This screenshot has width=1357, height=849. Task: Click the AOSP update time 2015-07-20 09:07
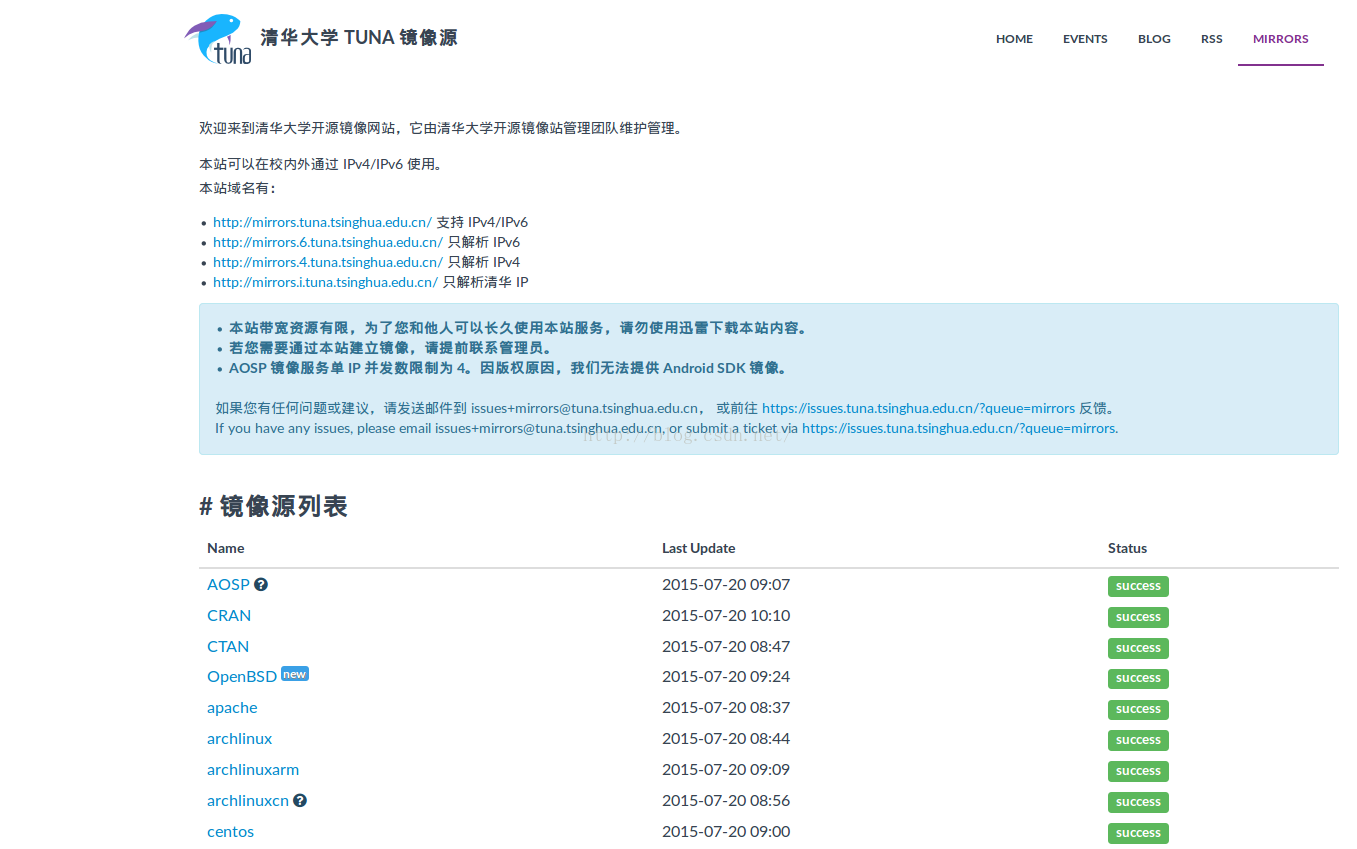pyautogui.click(x=726, y=584)
